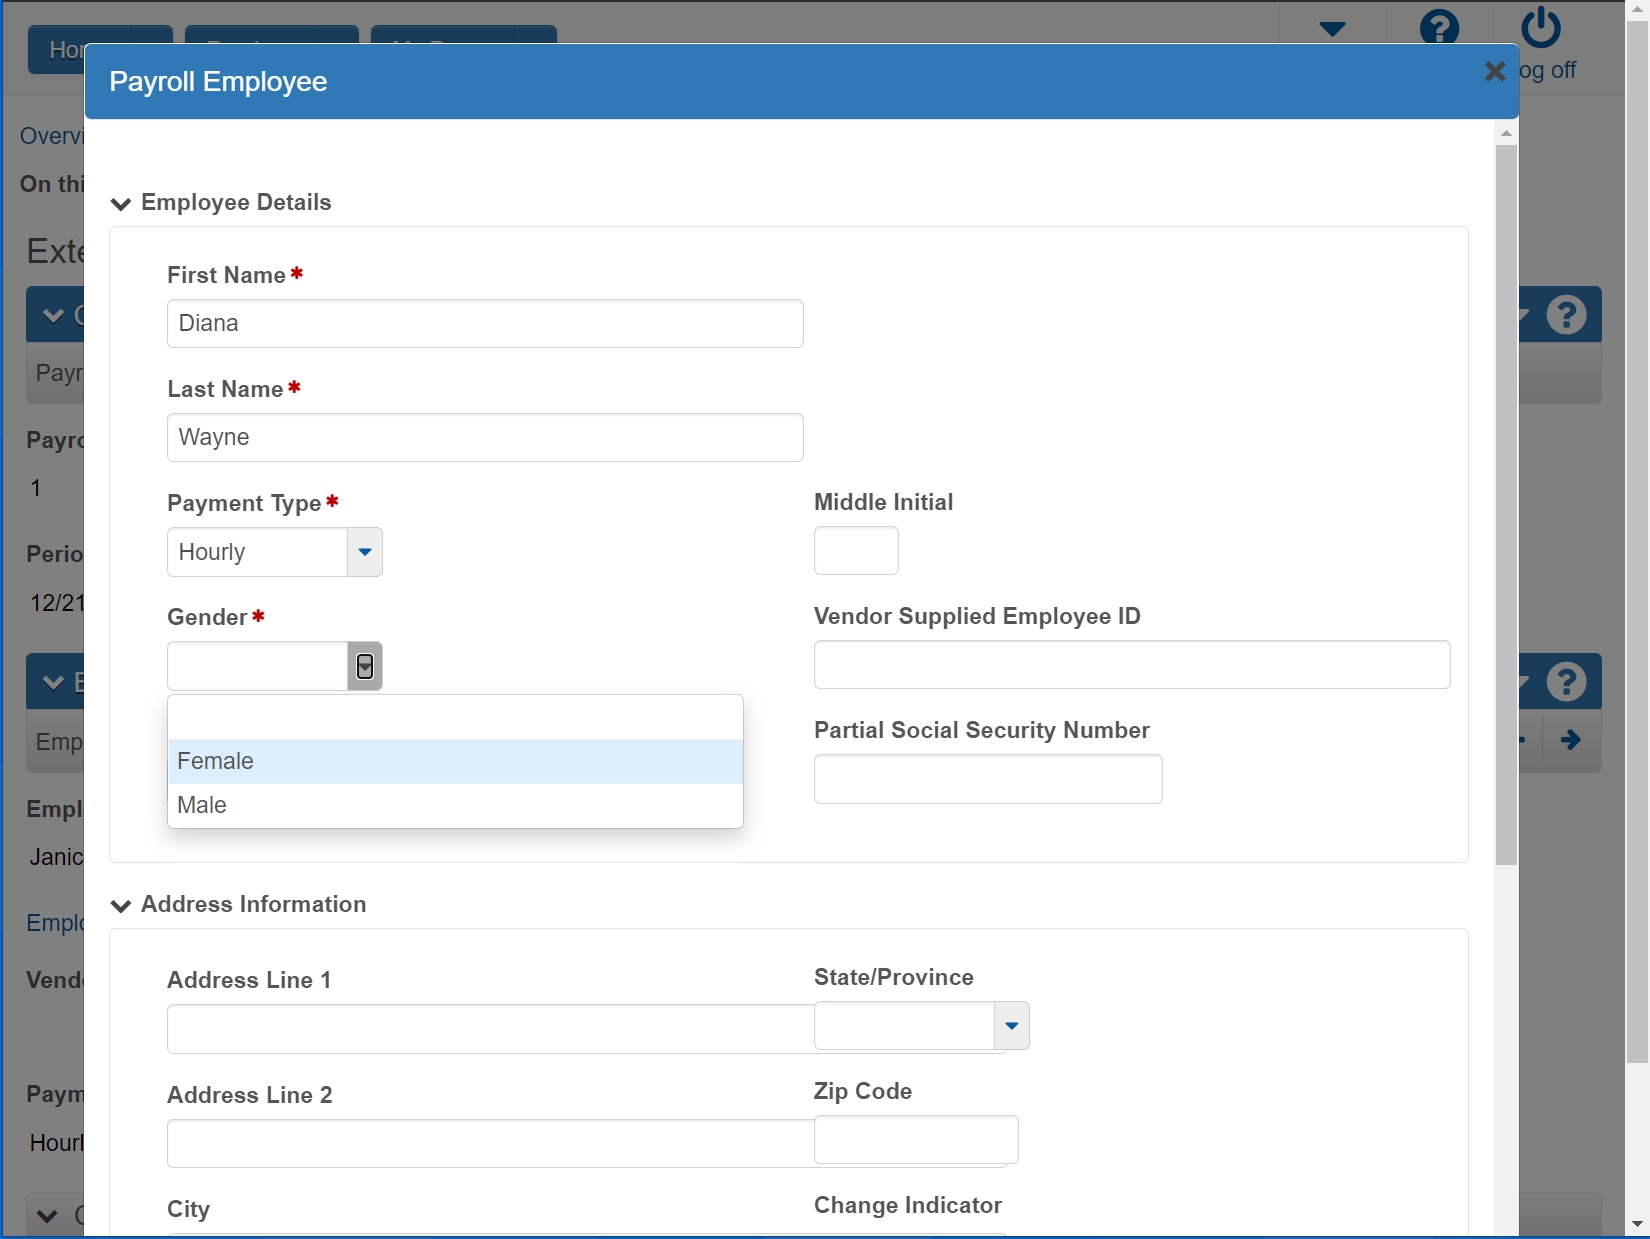Image resolution: width=1650 pixels, height=1239 pixels.
Task: Collapse the Employee Details section
Action: (x=121, y=204)
